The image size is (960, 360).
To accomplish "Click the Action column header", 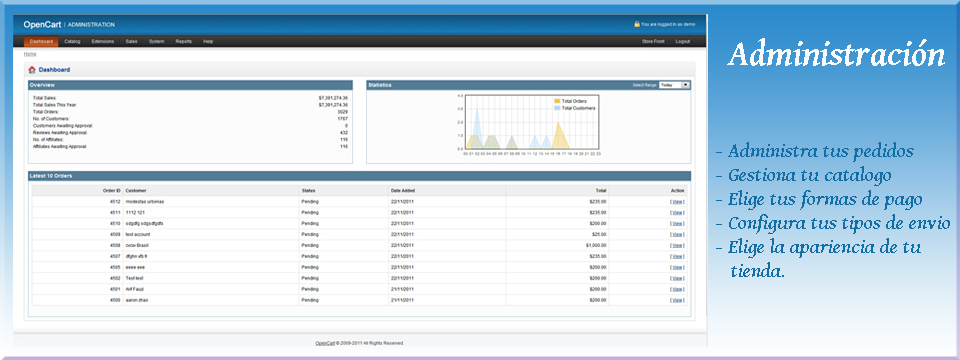I will (678, 190).
